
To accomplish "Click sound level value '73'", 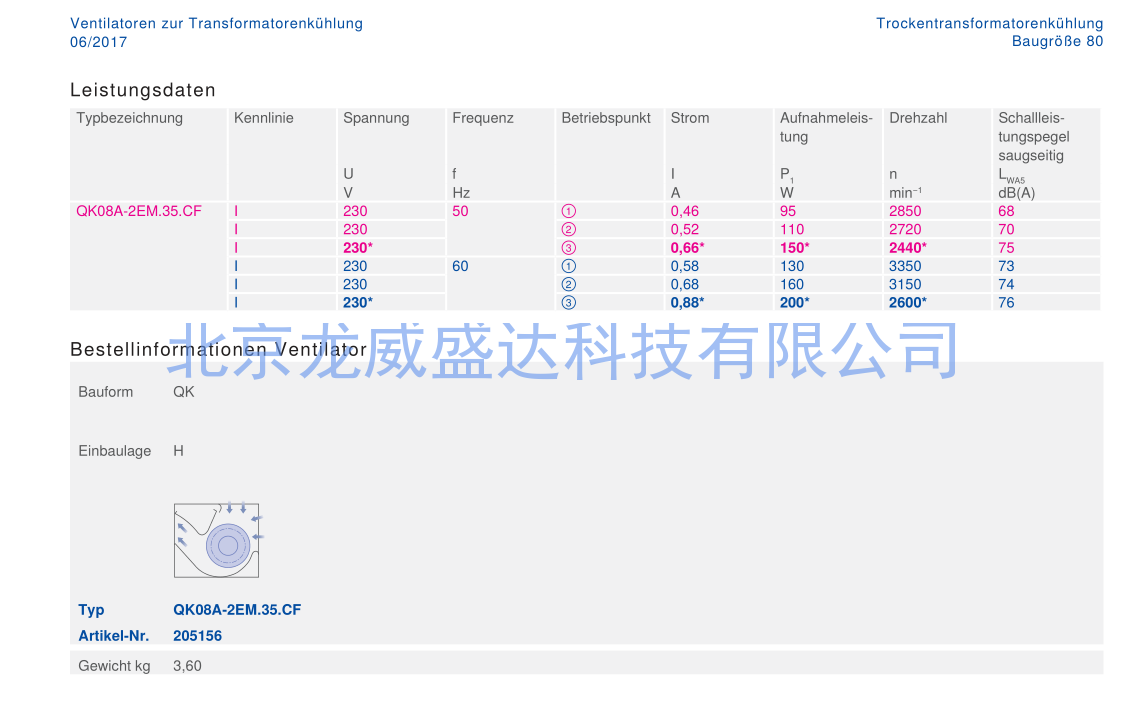I will [1006, 266].
